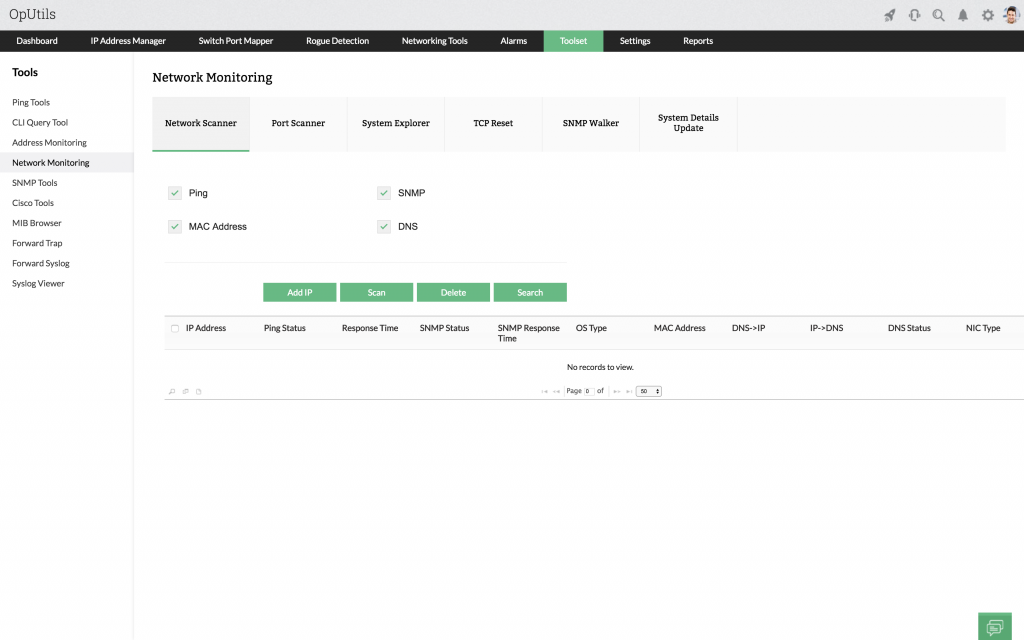This screenshot has height=640, width=1024.
Task: Disable the MAC Address checkbox
Action: 175,227
